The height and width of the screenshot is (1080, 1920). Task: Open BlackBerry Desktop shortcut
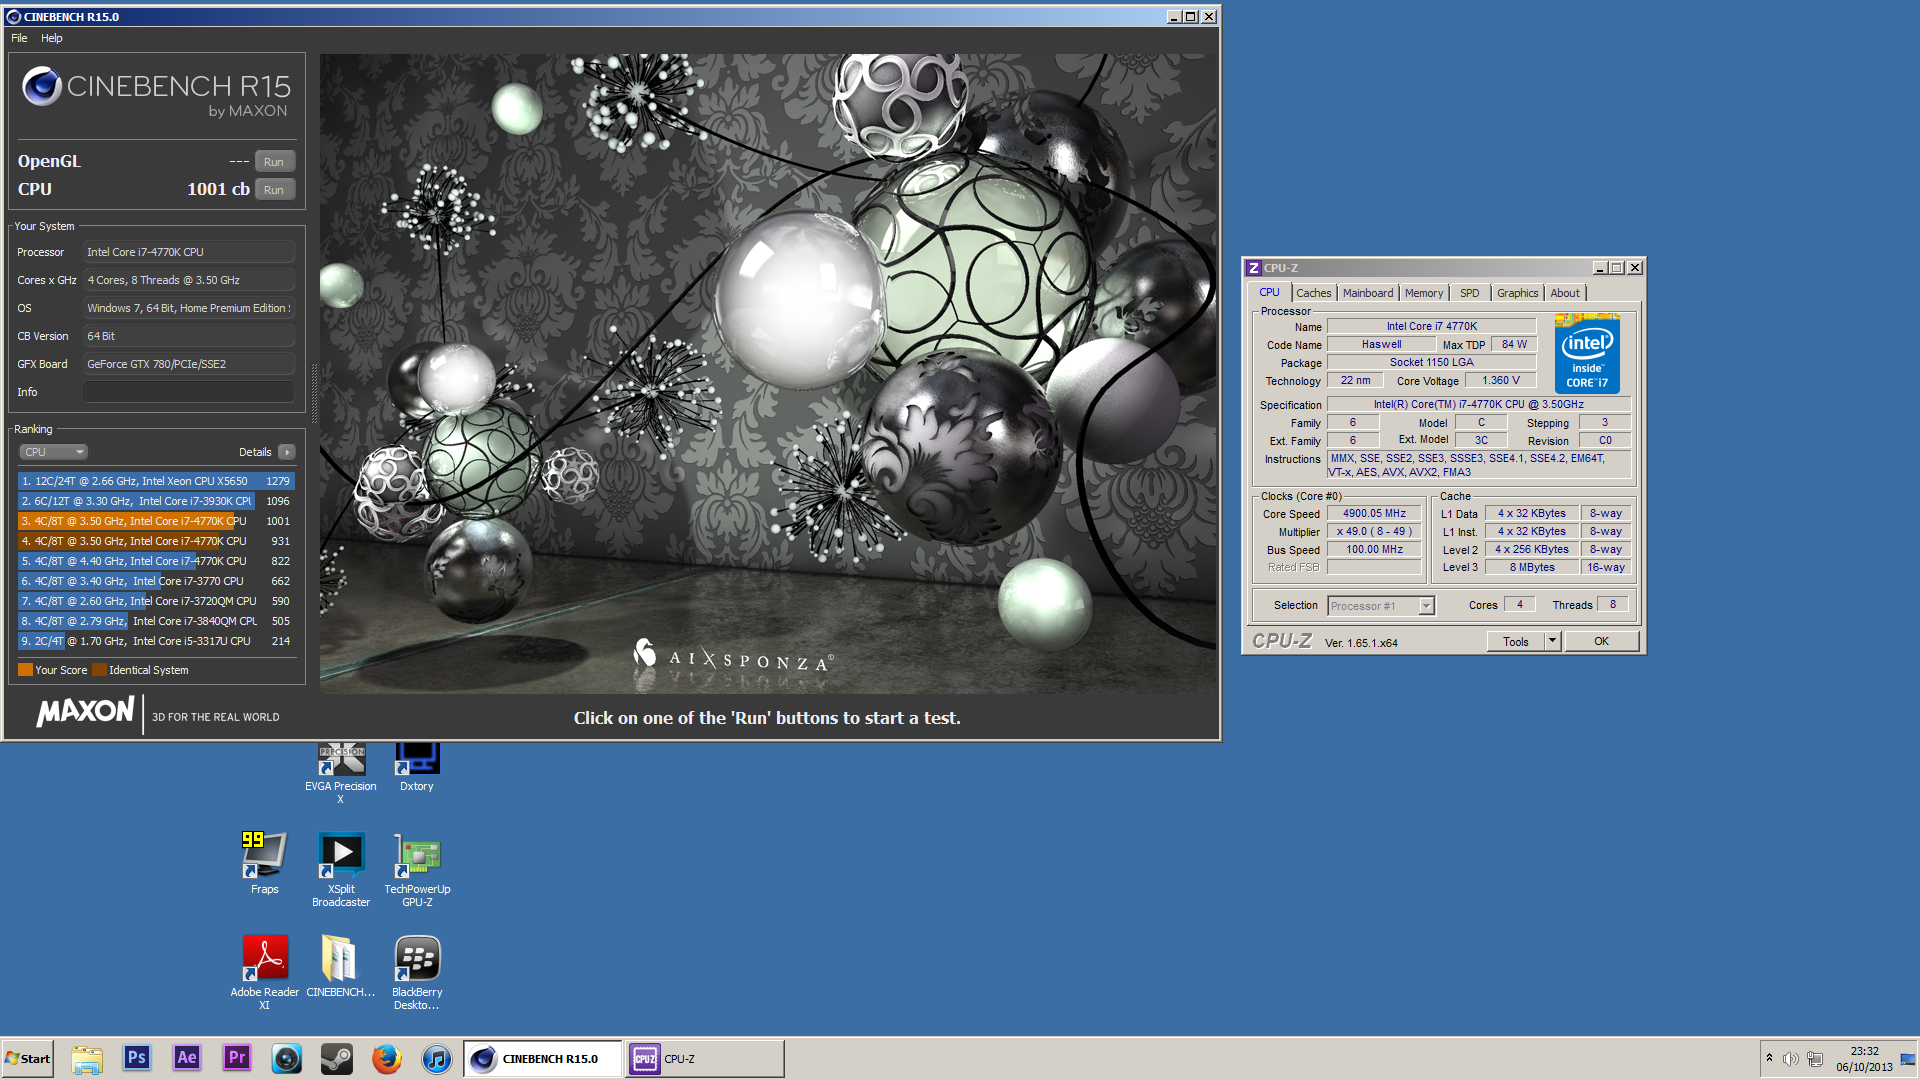coord(417,972)
